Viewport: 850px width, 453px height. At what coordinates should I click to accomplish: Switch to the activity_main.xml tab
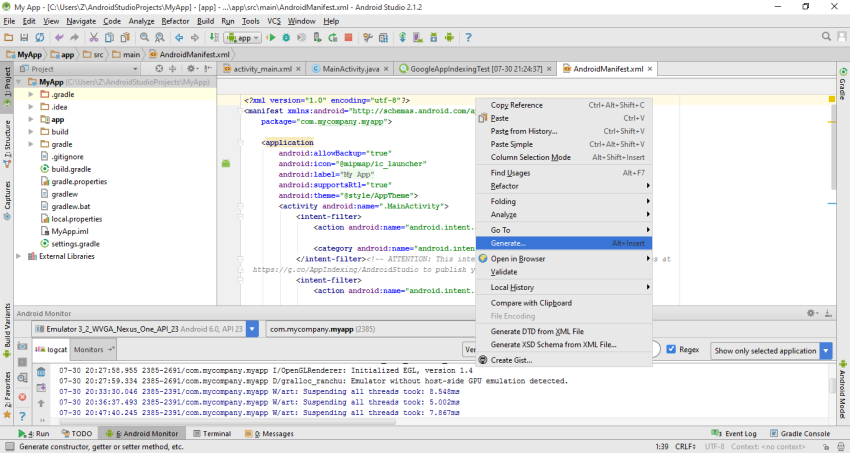tap(262, 69)
